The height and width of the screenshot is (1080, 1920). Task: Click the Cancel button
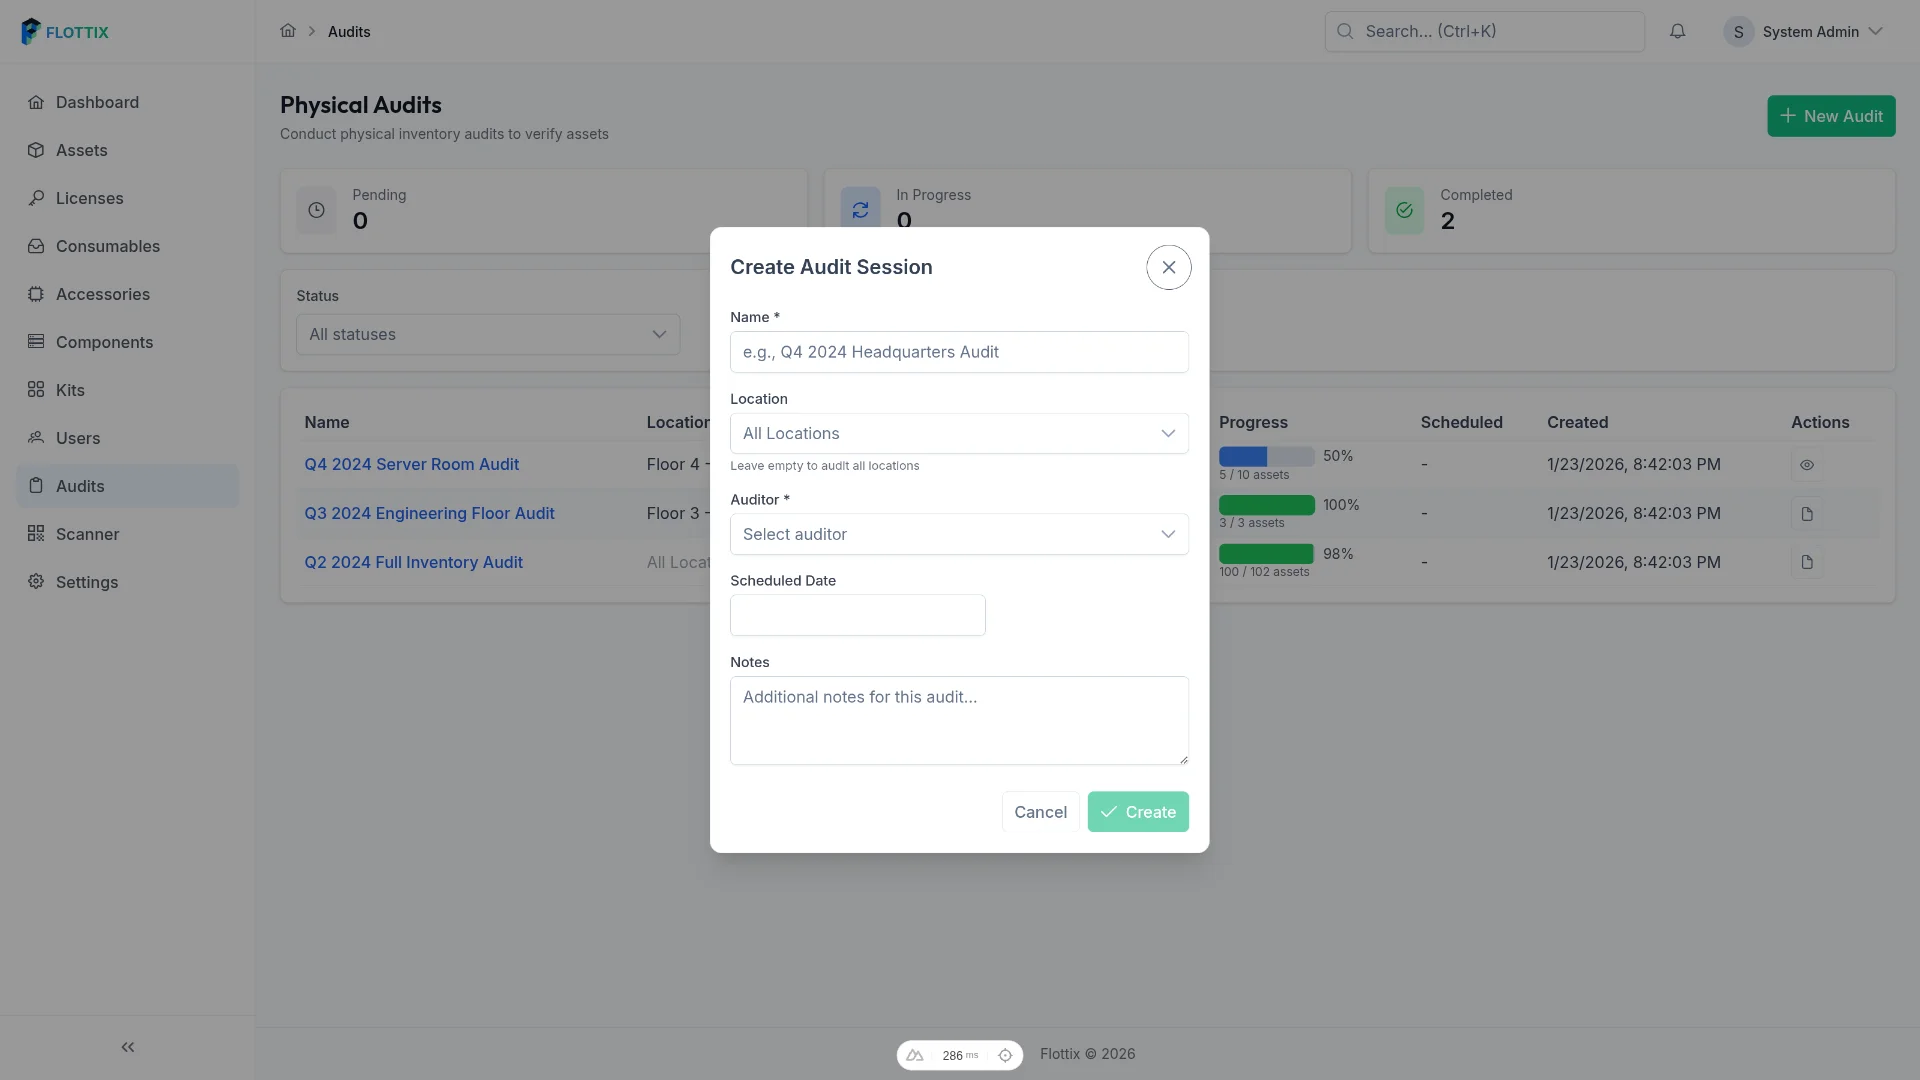click(1040, 812)
